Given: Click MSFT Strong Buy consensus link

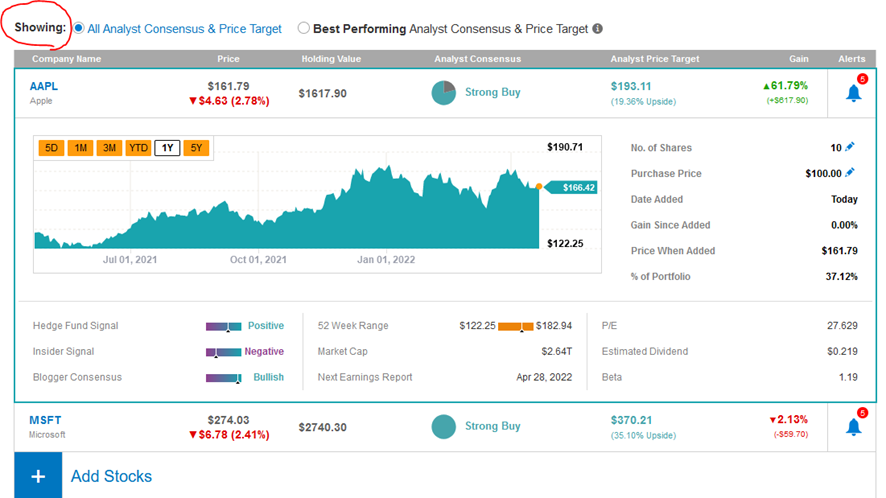Looking at the screenshot, I should coord(493,426).
